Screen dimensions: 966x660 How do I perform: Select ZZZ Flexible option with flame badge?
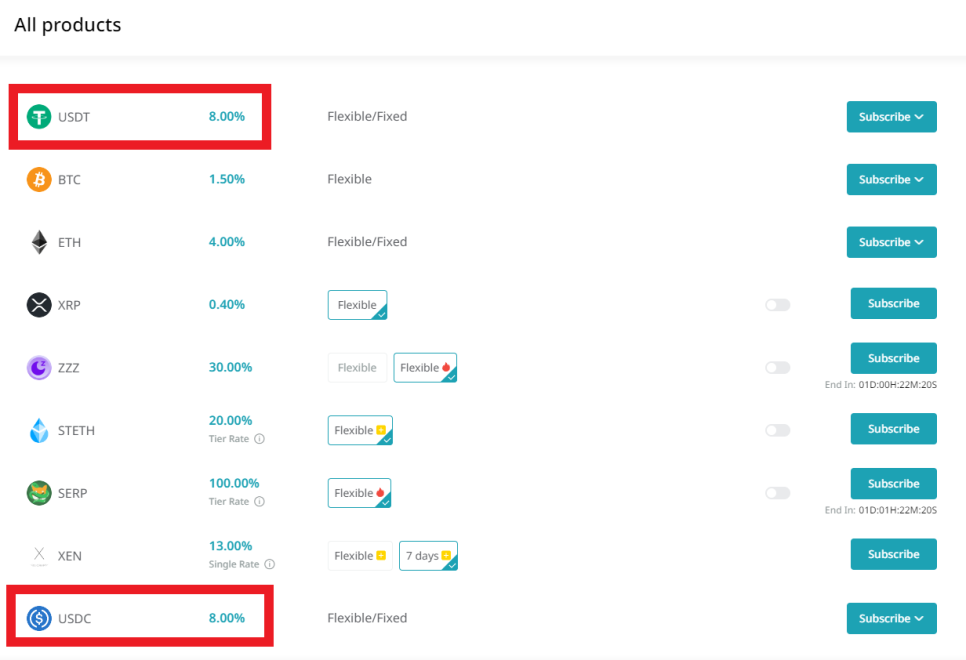tap(425, 368)
